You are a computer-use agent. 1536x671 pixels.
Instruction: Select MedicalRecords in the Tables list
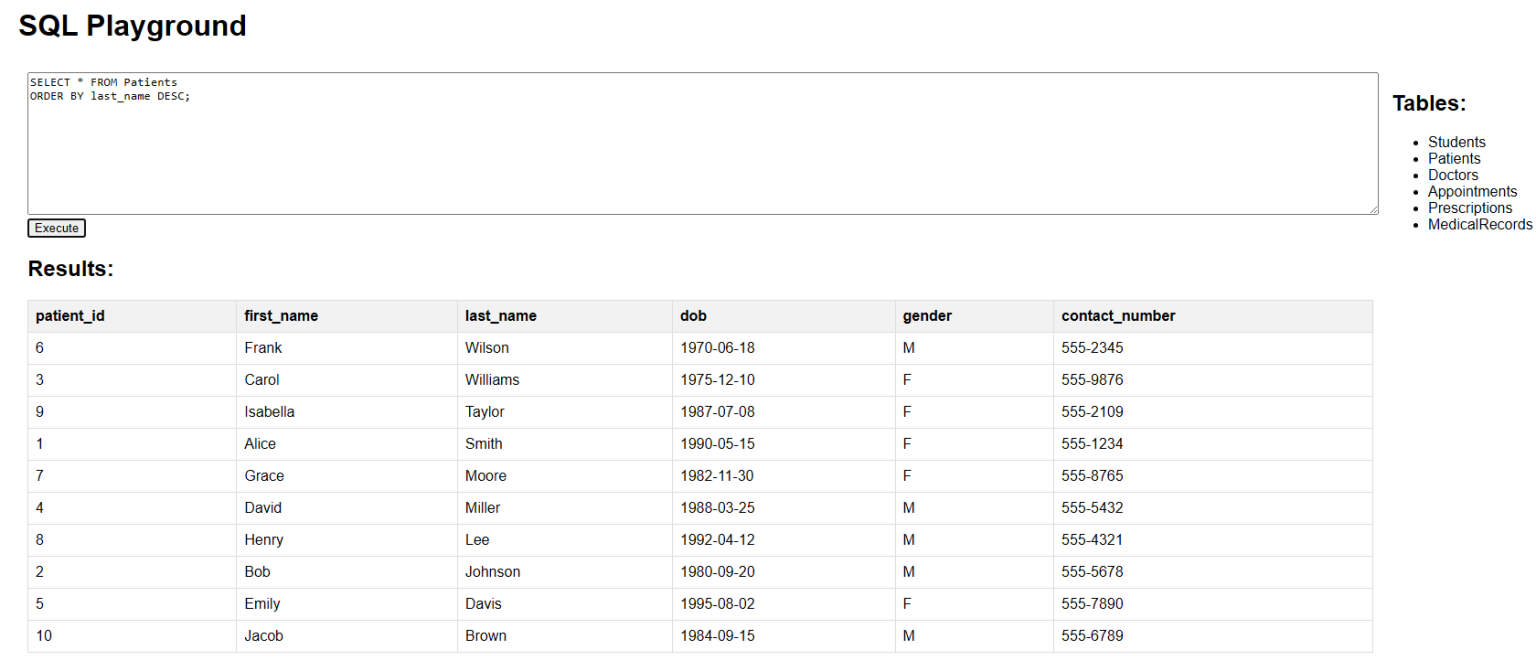[1479, 225]
